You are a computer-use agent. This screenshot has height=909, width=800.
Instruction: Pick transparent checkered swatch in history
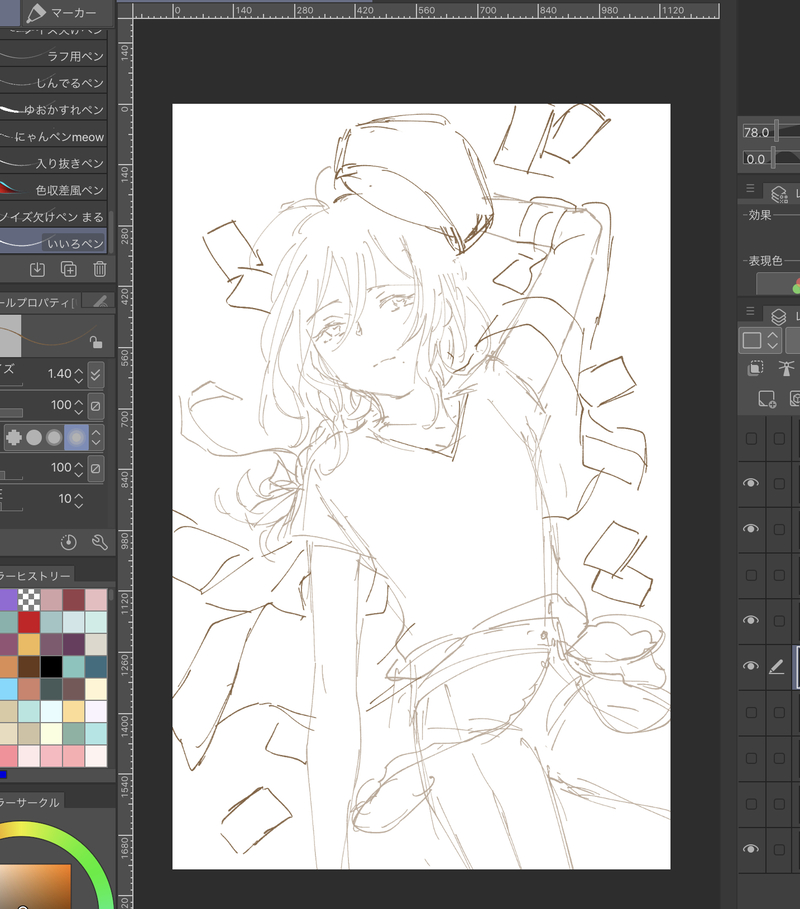pos(29,599)
